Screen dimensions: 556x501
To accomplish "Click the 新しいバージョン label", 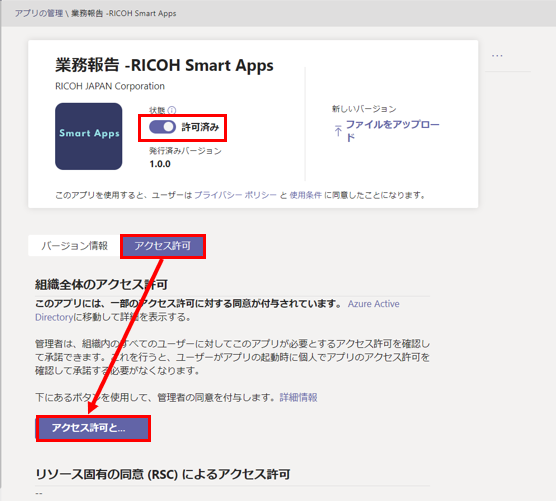I will pyautogui.click(x=364, y=109).
